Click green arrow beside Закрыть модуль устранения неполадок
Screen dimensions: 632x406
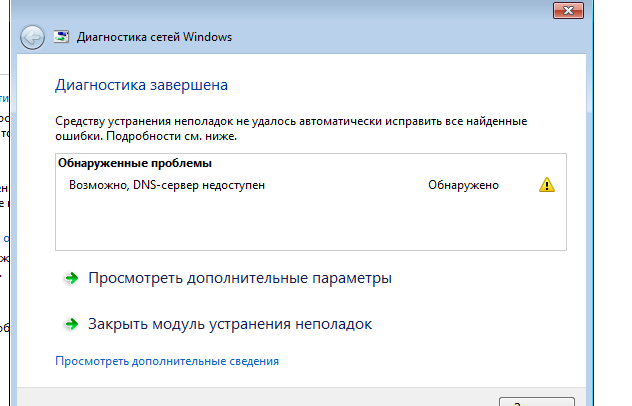[x=72, y=324]
